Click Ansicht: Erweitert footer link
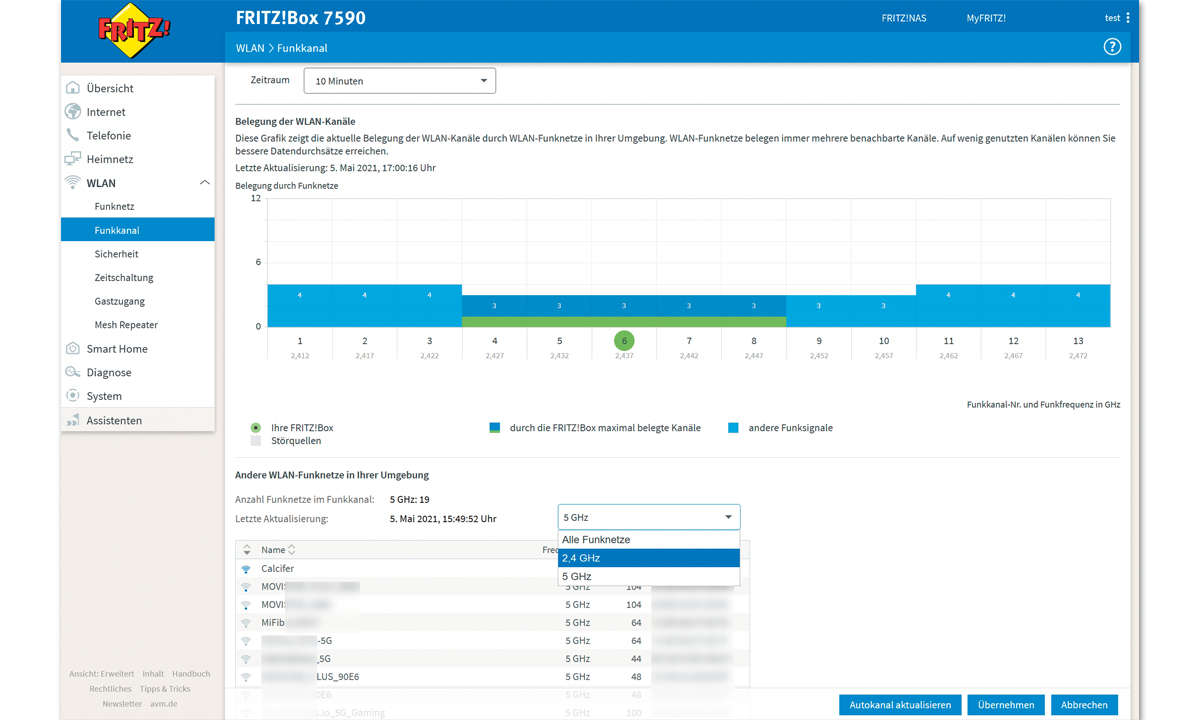This screenshot has width=1200, height=720. pos(102,674)
